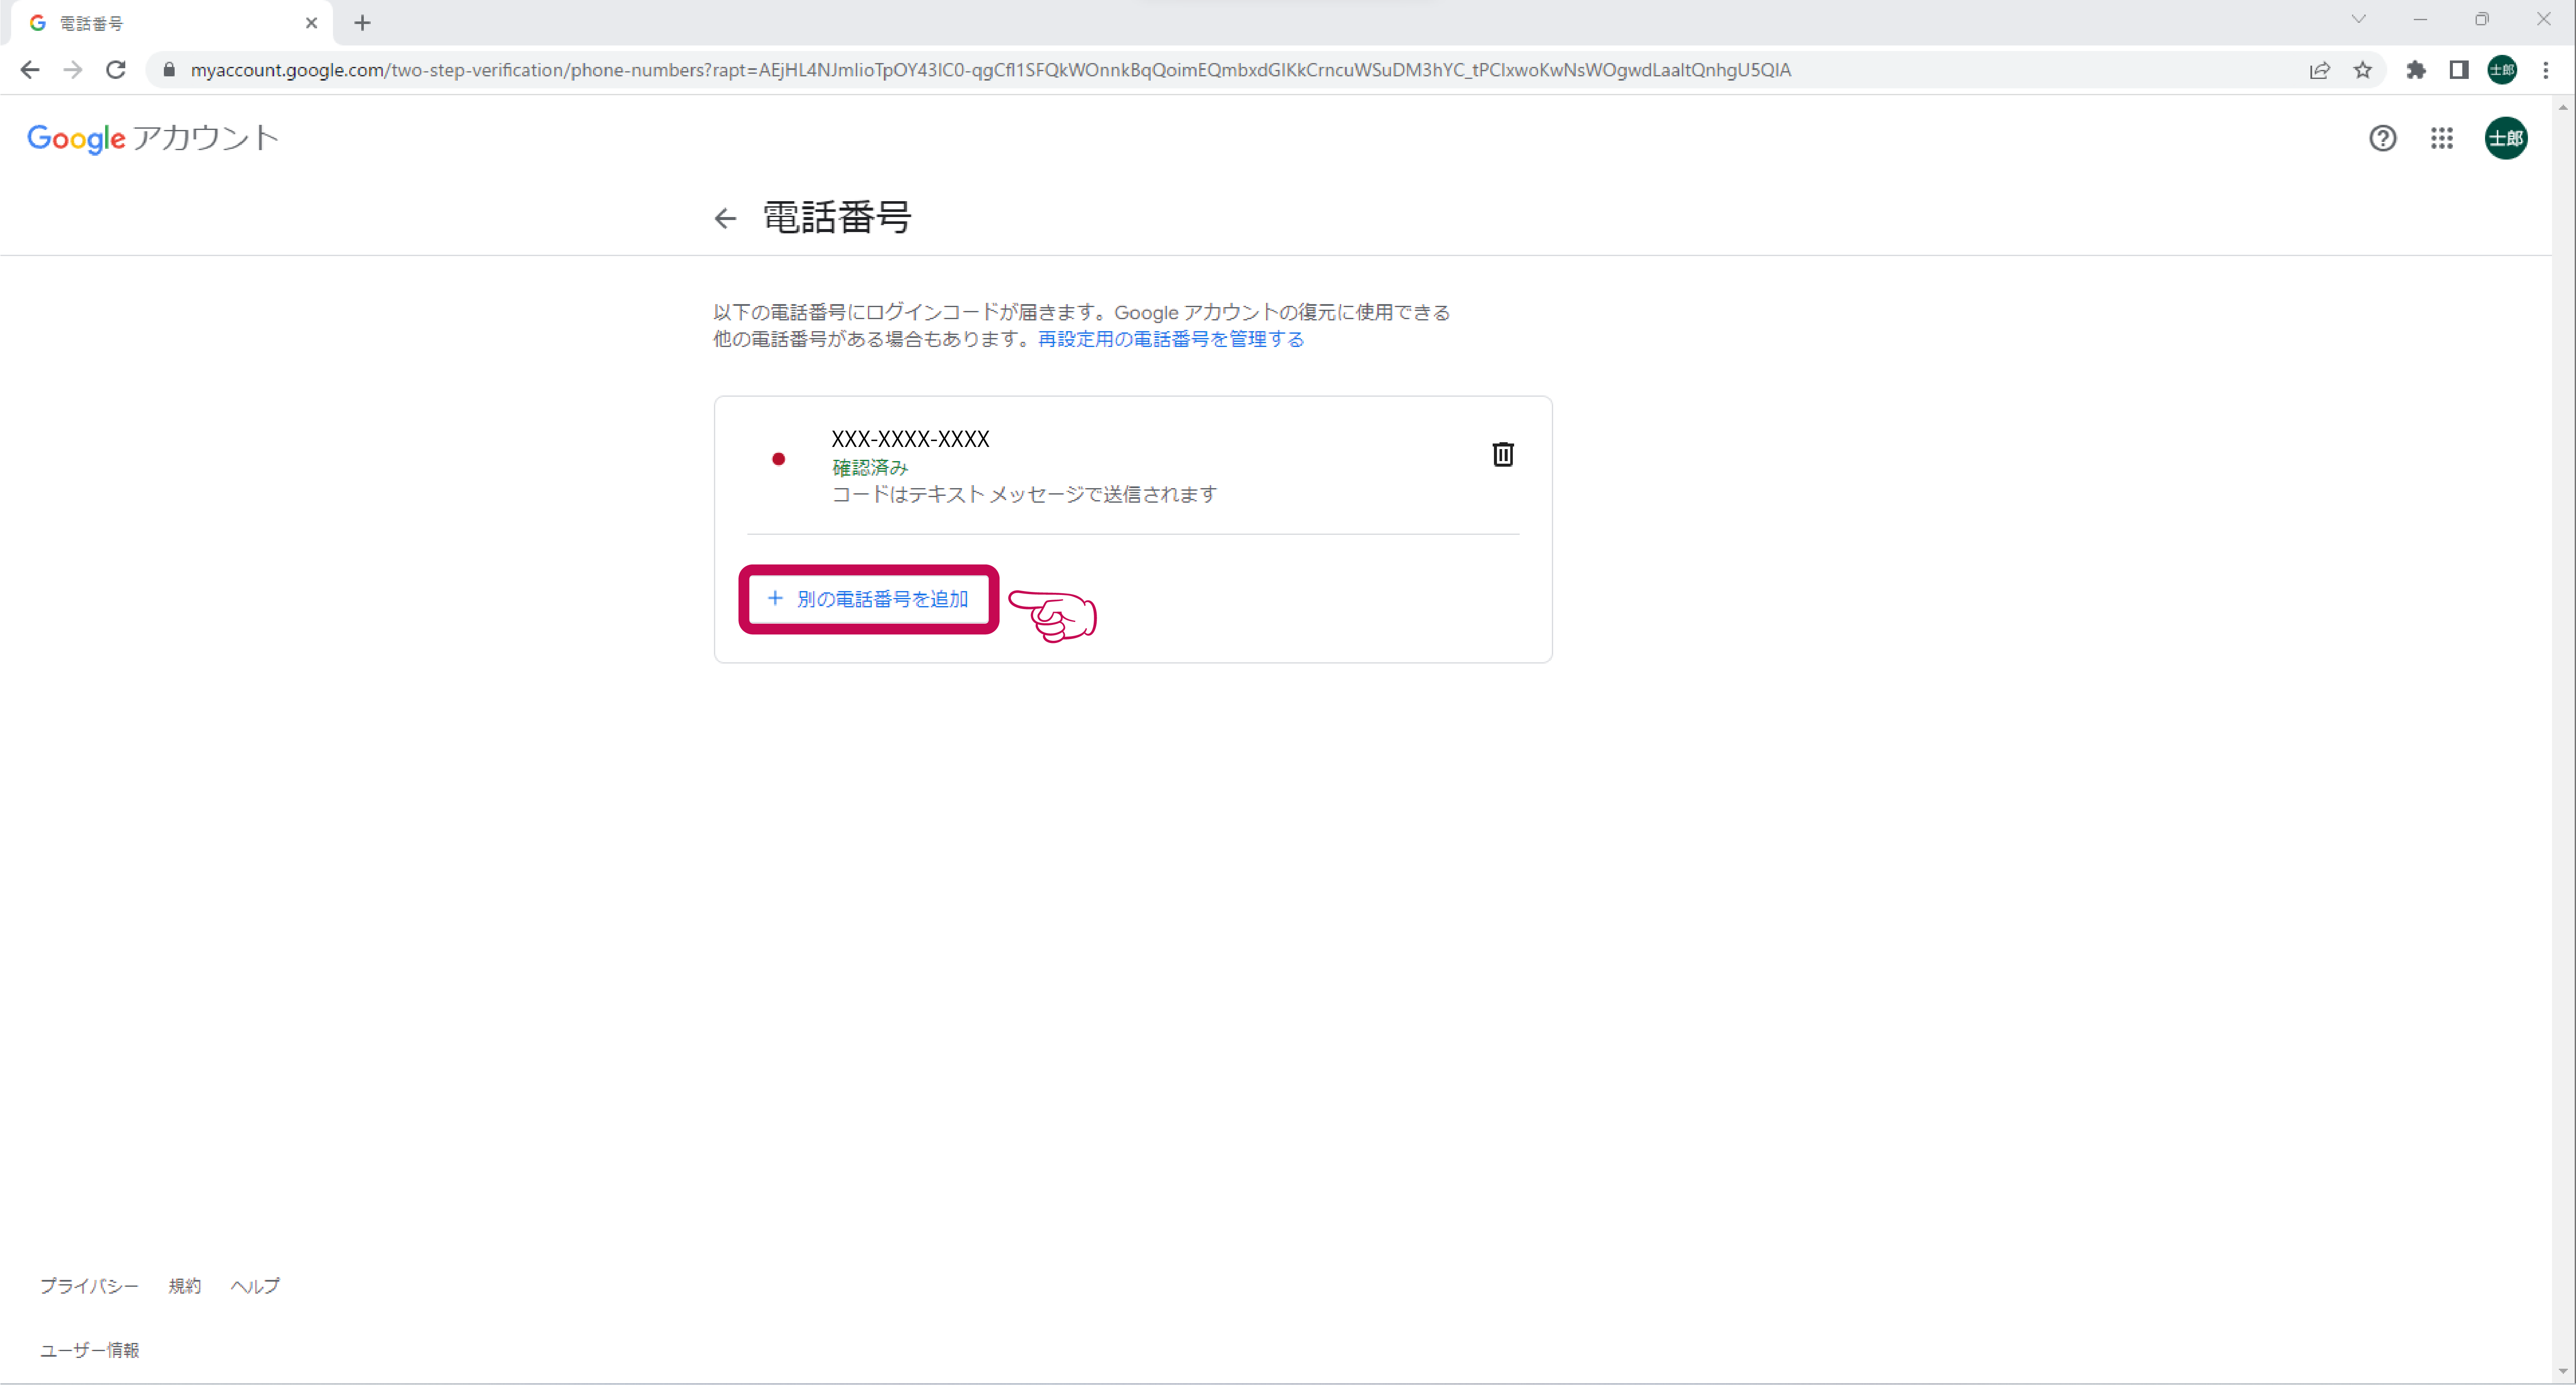
Task: Reload the page with the refresh icon
Action: (116, 70)
